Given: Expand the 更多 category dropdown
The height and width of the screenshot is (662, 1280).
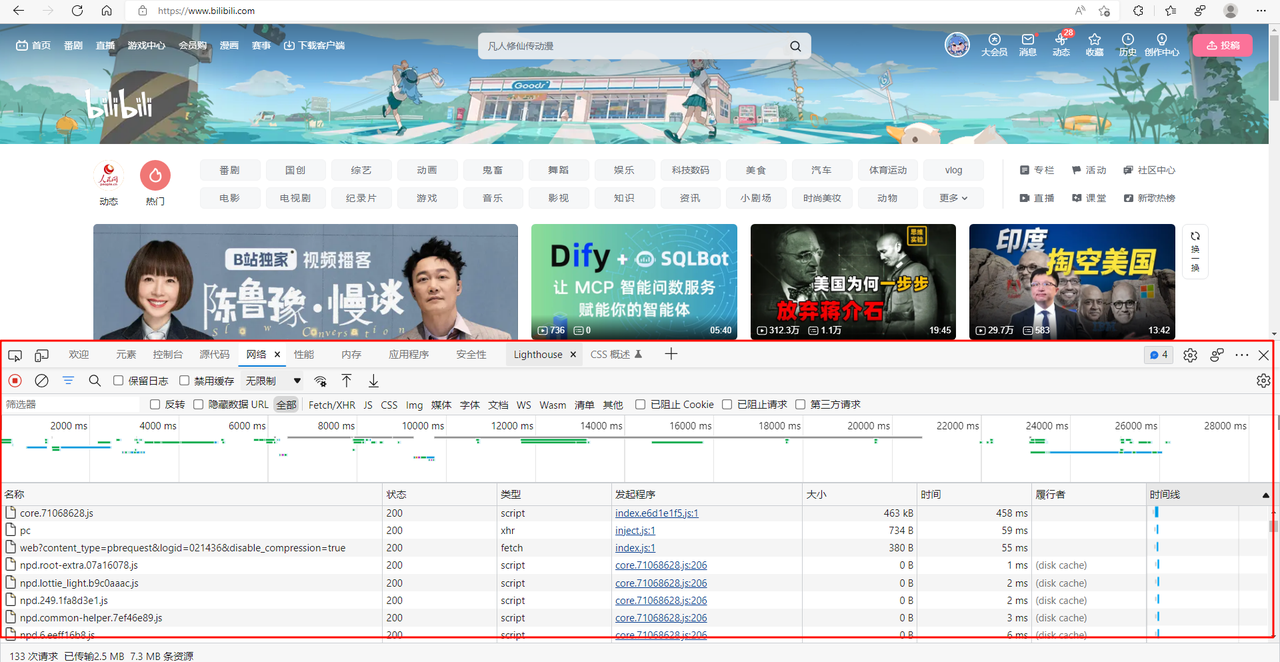Looking at the screenshot, I should click(x=953, y=198).
